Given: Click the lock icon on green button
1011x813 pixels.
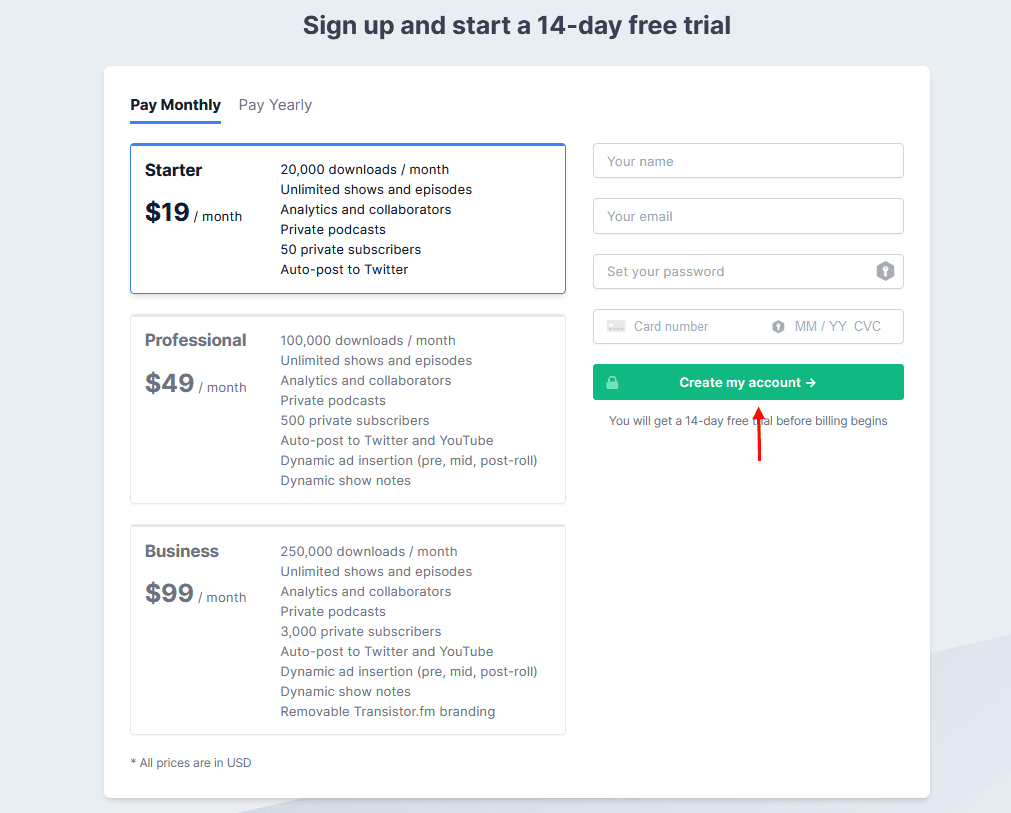Looking at the screenshot, I should point(612,382).
